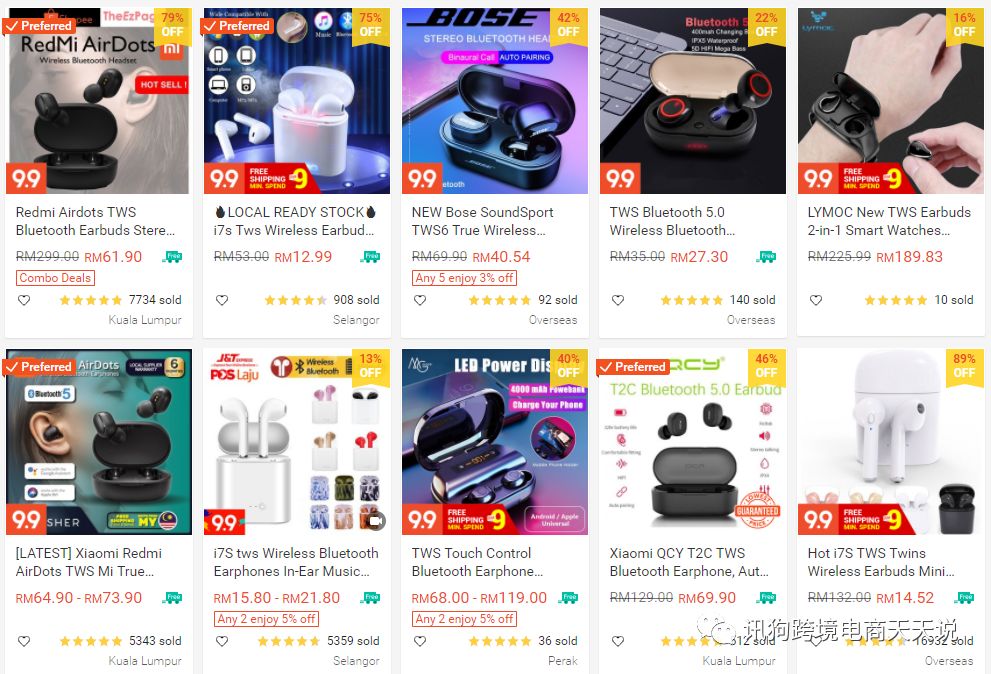
Task: Open the Redmi AirDots product thumbnail
Action: click(98, 101)
